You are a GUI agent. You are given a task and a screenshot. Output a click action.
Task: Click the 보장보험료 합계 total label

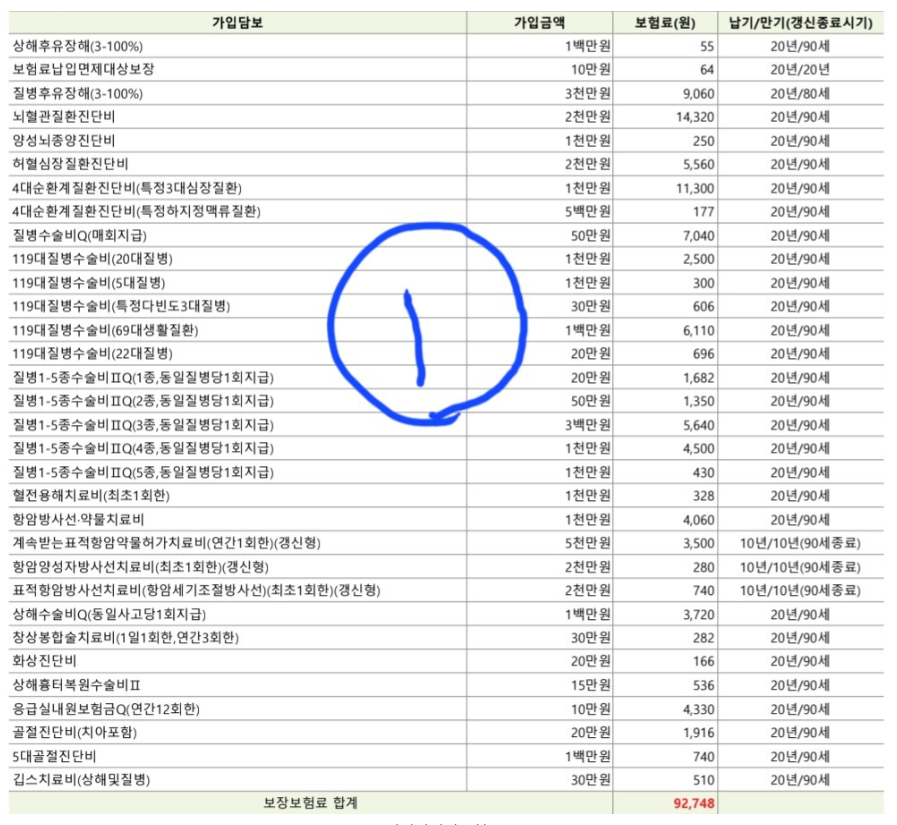pyautogui.click(x=310, y=803)
